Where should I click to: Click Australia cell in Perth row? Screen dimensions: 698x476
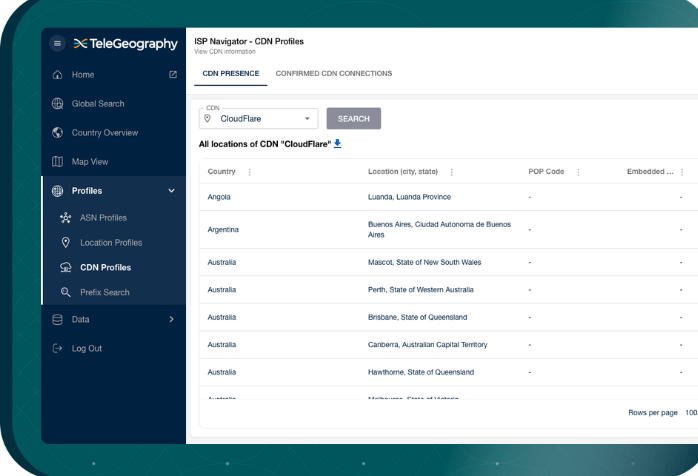(222, 289)
